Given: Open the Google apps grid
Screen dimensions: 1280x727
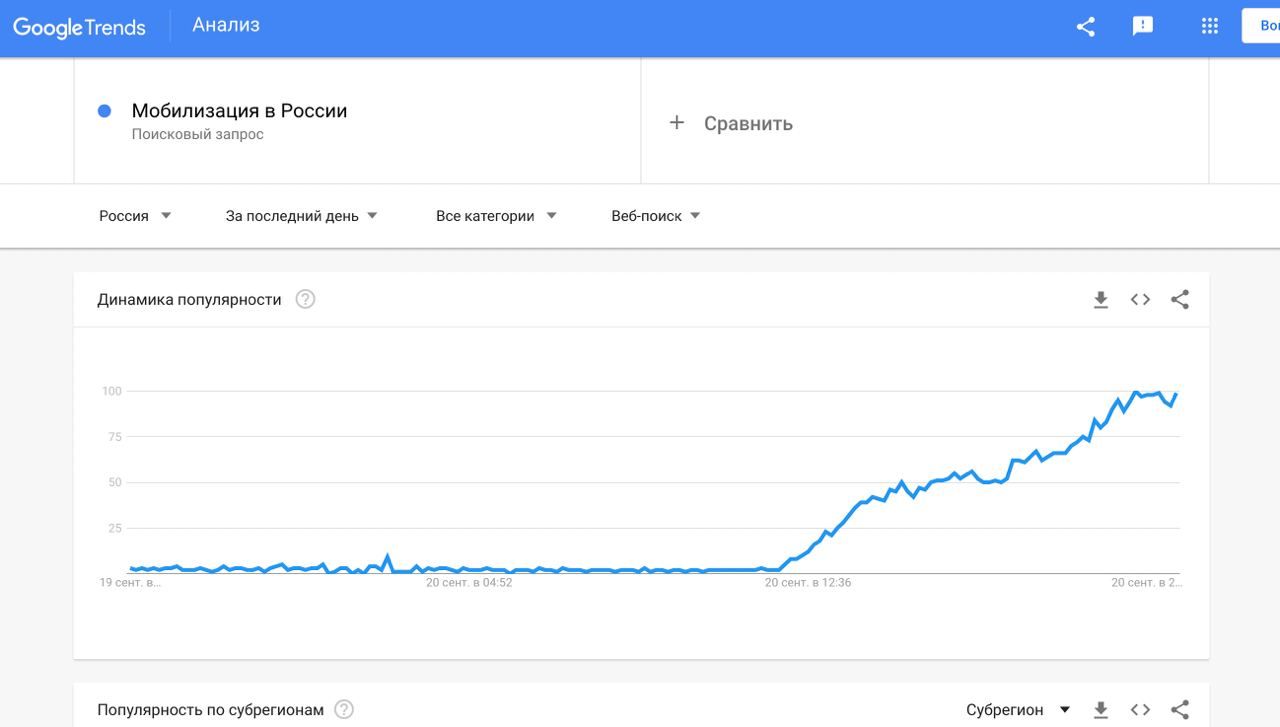Looking at the screenshot, I should click(x=1210, y=27).
